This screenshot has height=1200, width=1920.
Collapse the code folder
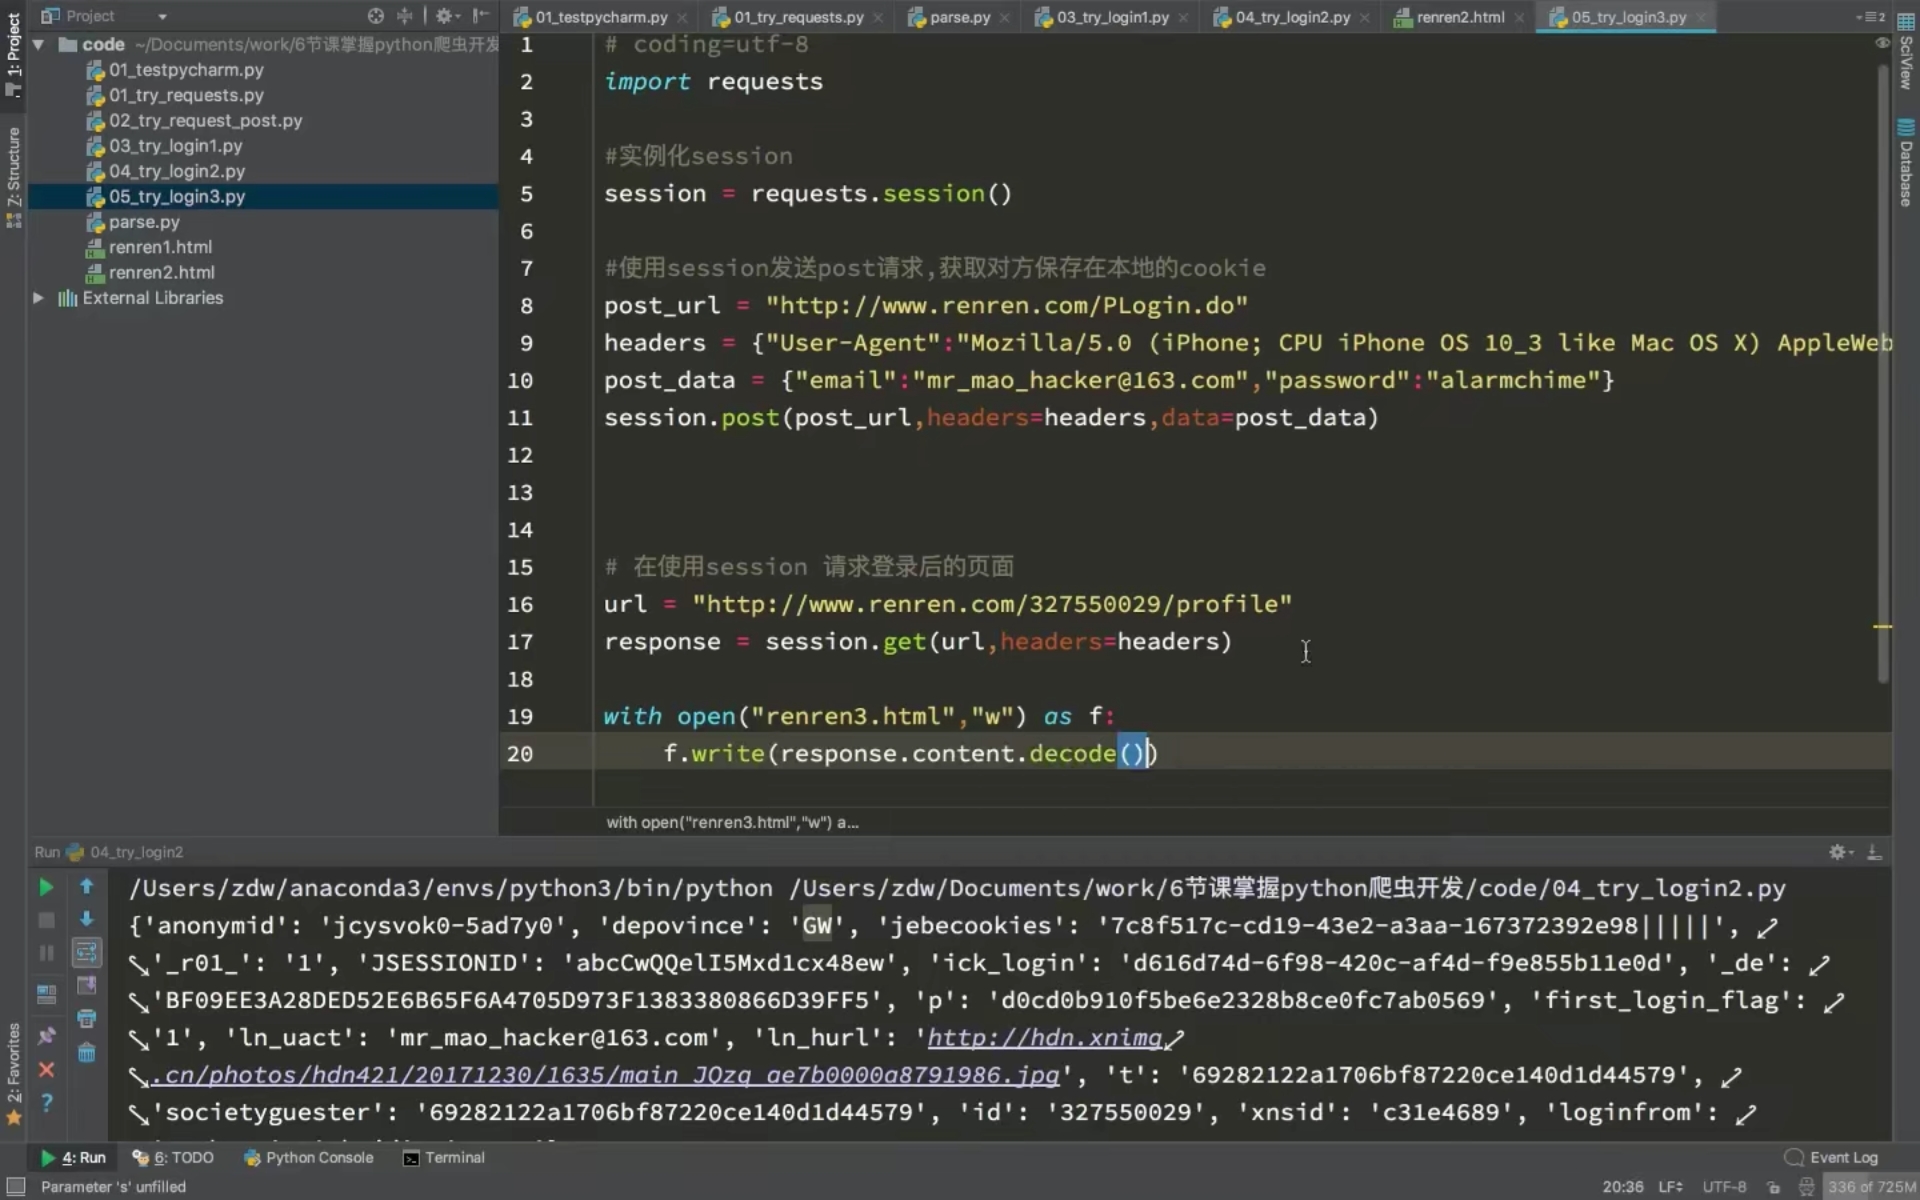tap(38, 45)
